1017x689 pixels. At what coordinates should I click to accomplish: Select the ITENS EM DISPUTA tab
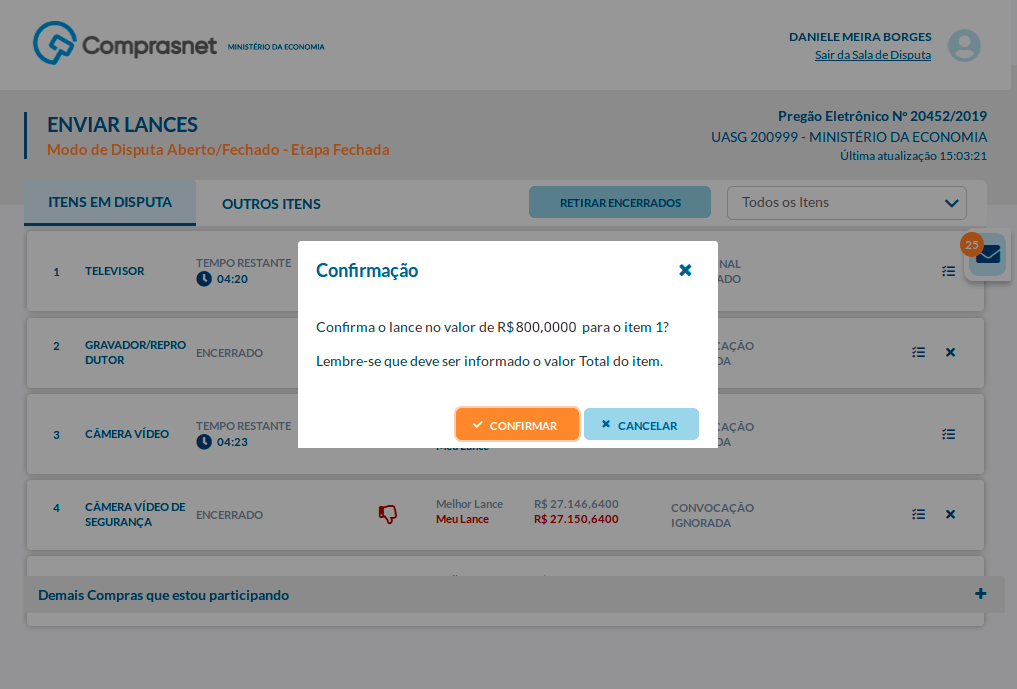(110, 202)
